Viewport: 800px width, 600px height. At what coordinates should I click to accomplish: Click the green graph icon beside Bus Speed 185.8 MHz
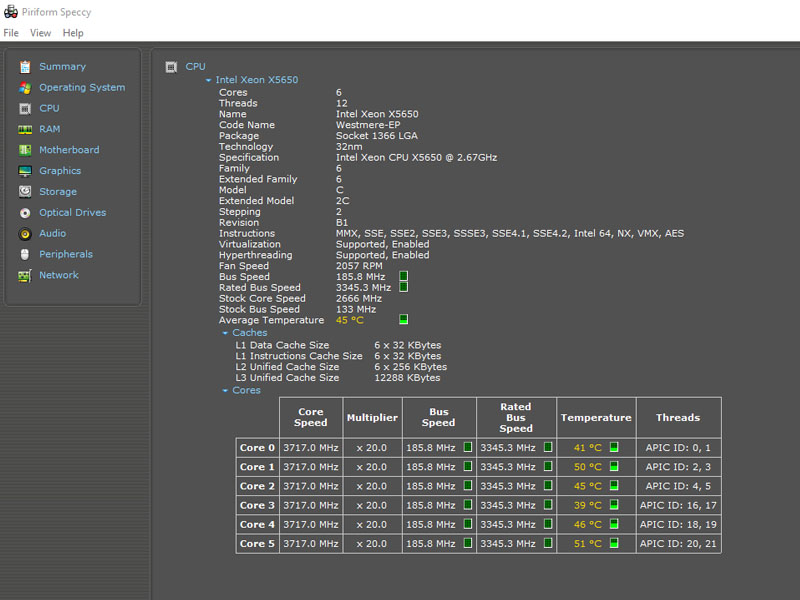404,276
